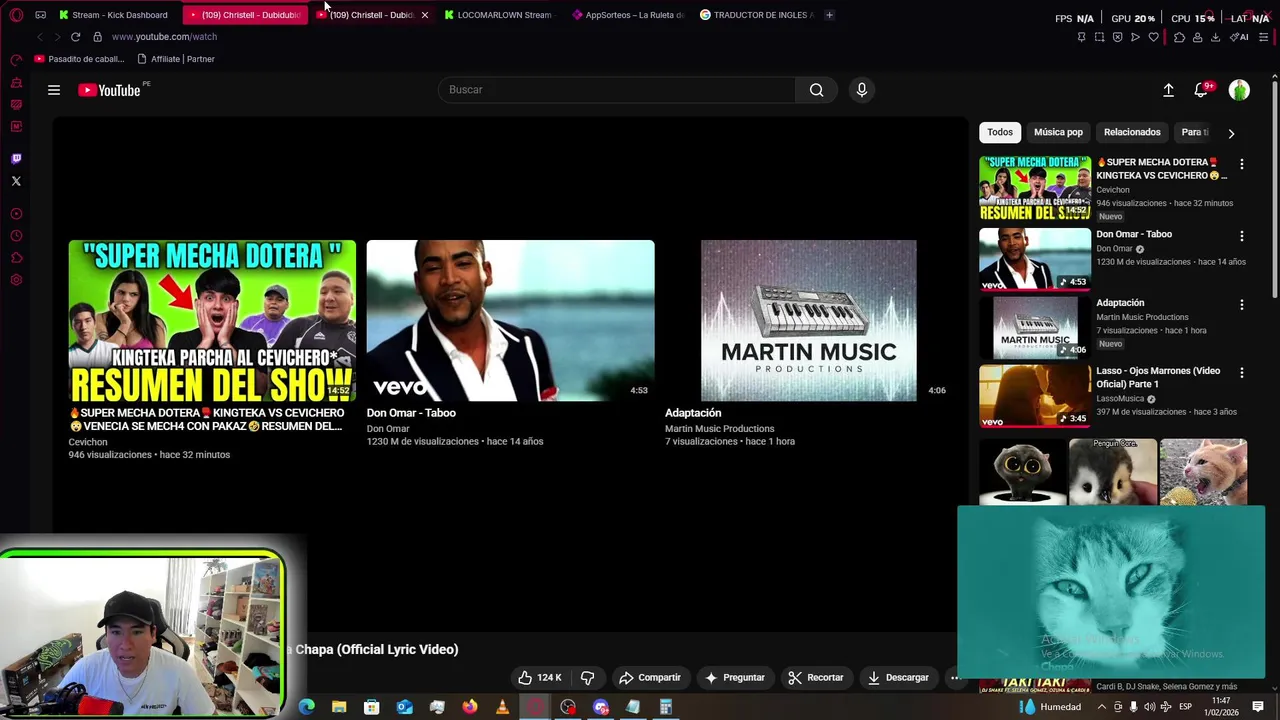The height and width of the screenshot is (720, 1280).
Task: Click the Buscar search input
Action: (617, 90)
